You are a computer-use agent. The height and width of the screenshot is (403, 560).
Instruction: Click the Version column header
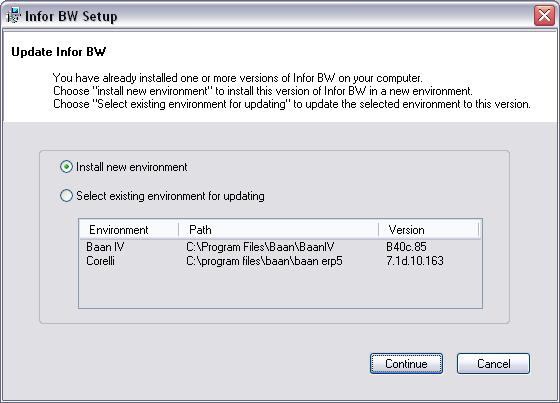point(429,230)
